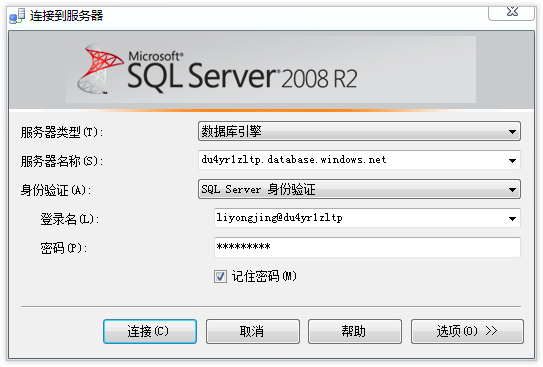Image resolution: width=543 pixels, height=367 pixels.
Task: Click the 连接(C) button
Action: (x=150, y=331)
